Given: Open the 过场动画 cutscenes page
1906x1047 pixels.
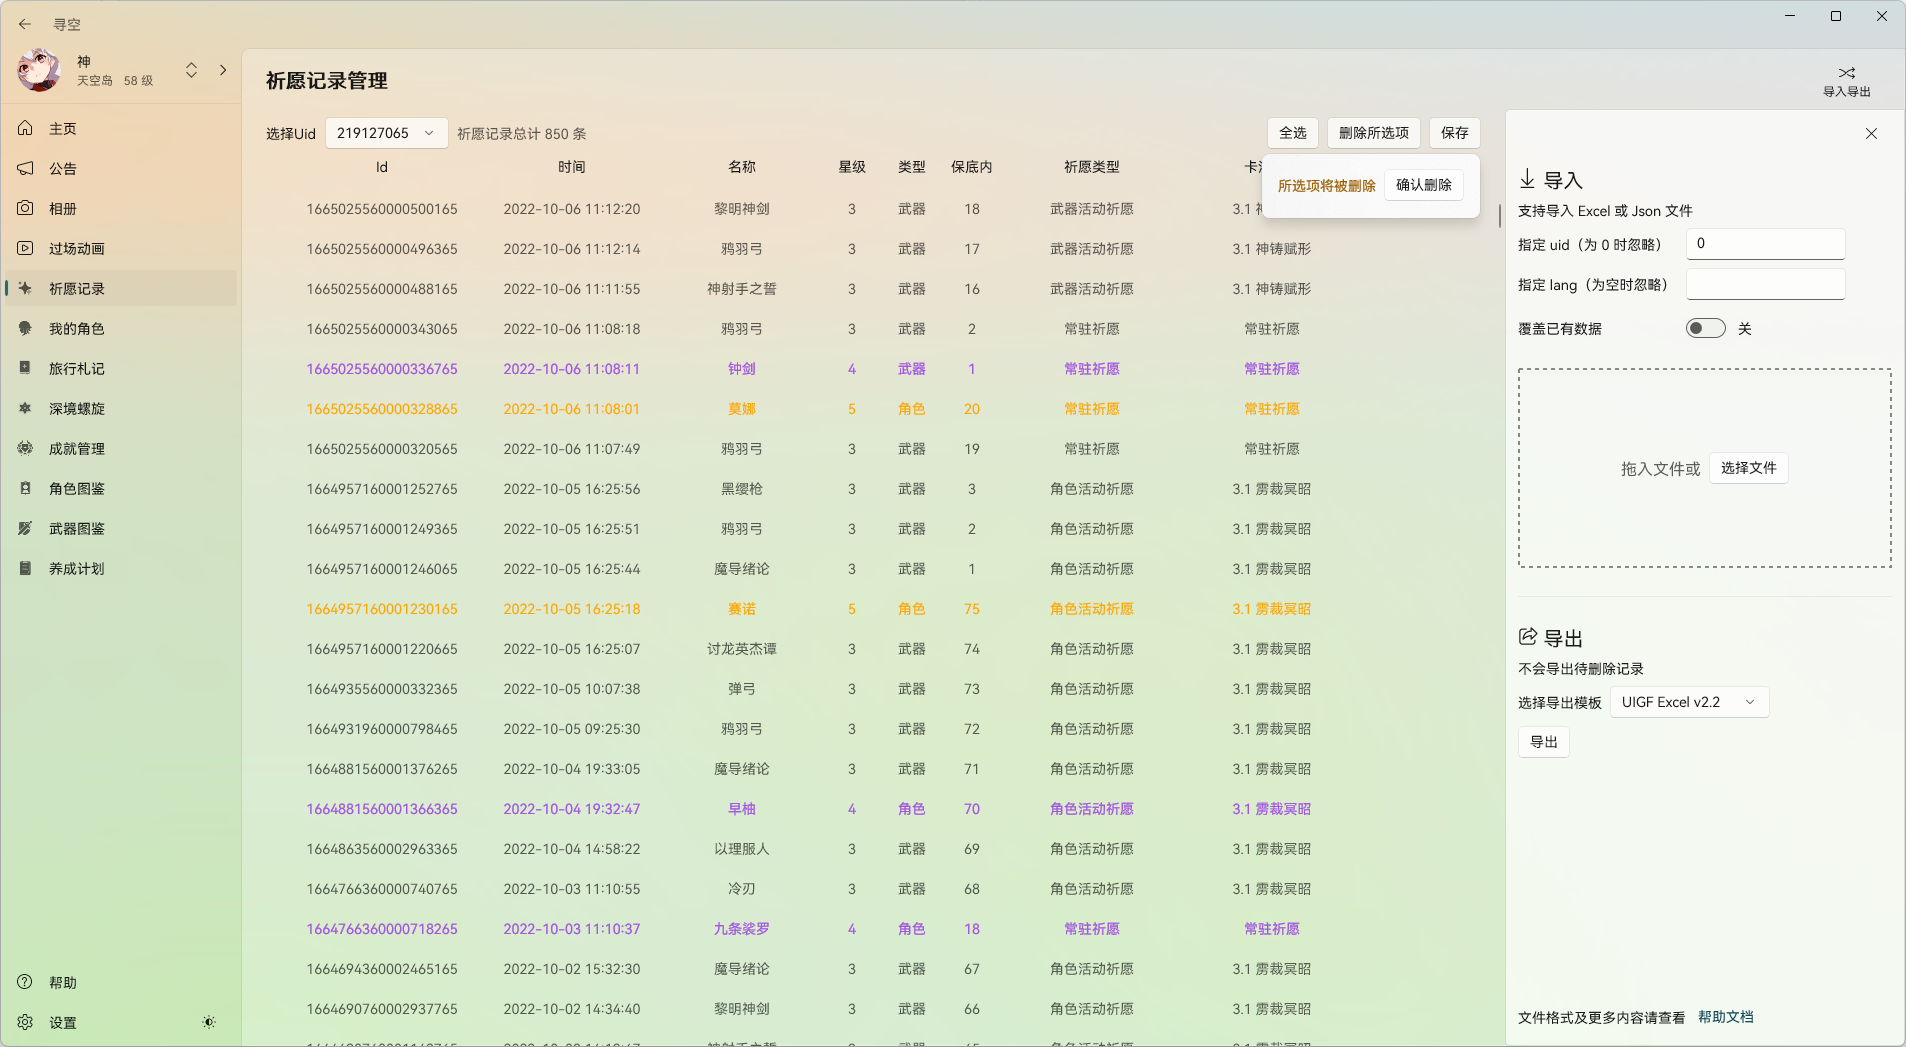Looking at the screenshot, I should click(x=75, y=248).
